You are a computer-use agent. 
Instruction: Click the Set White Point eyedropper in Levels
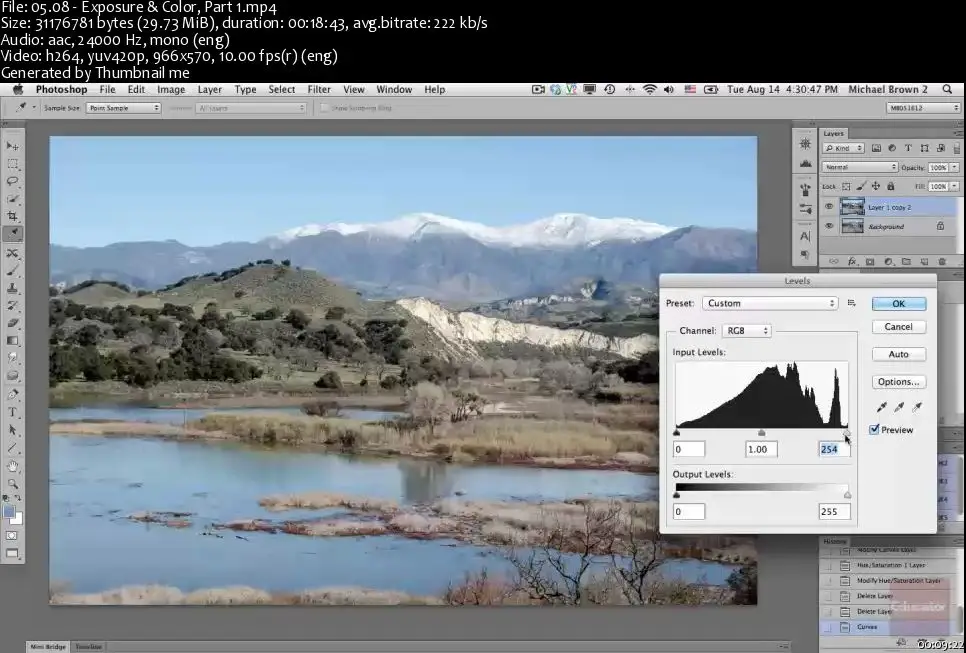point(917,407)
